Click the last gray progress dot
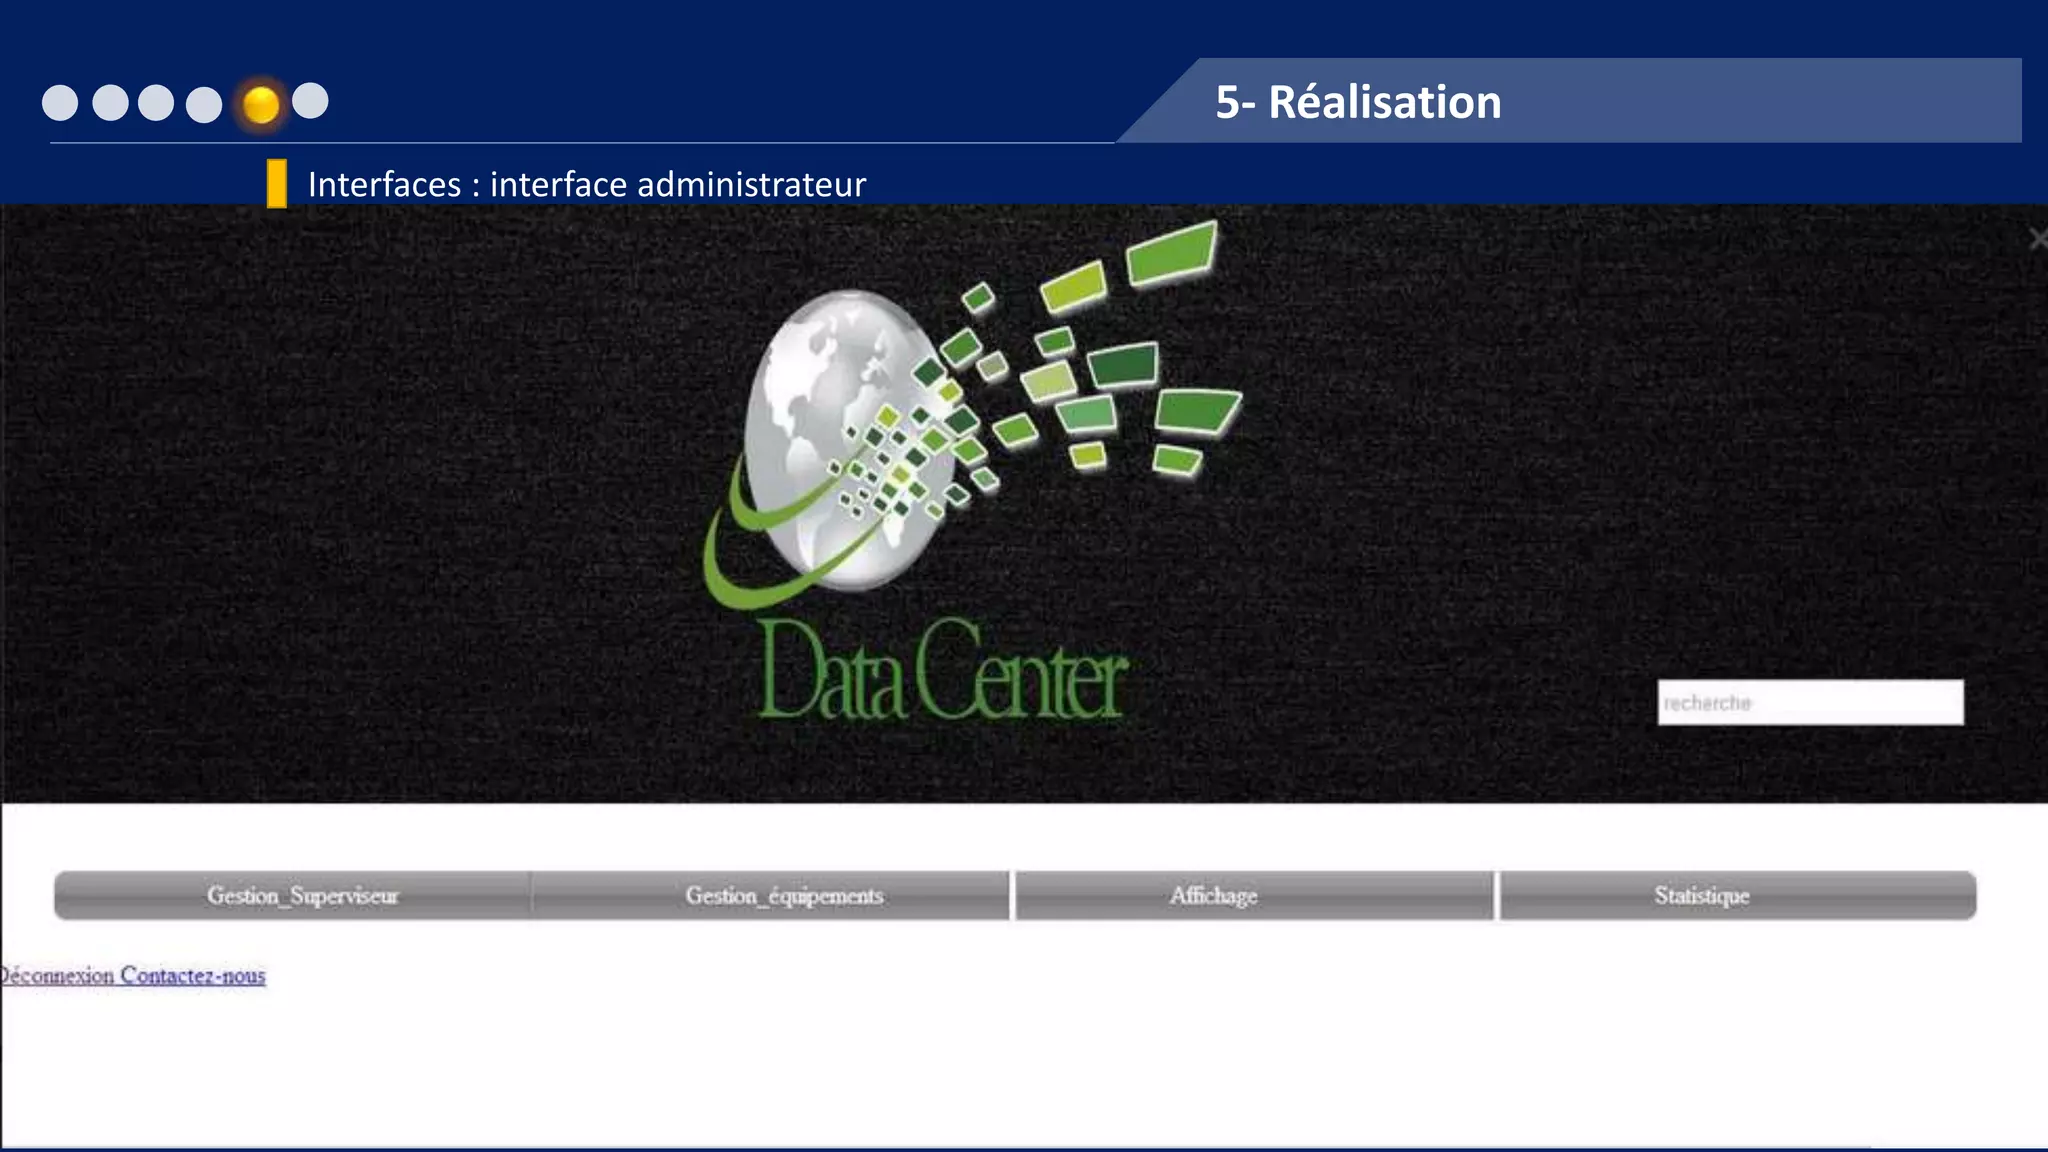The image size is (2048, 1152). pyautogui.click(x=310, y=100)
